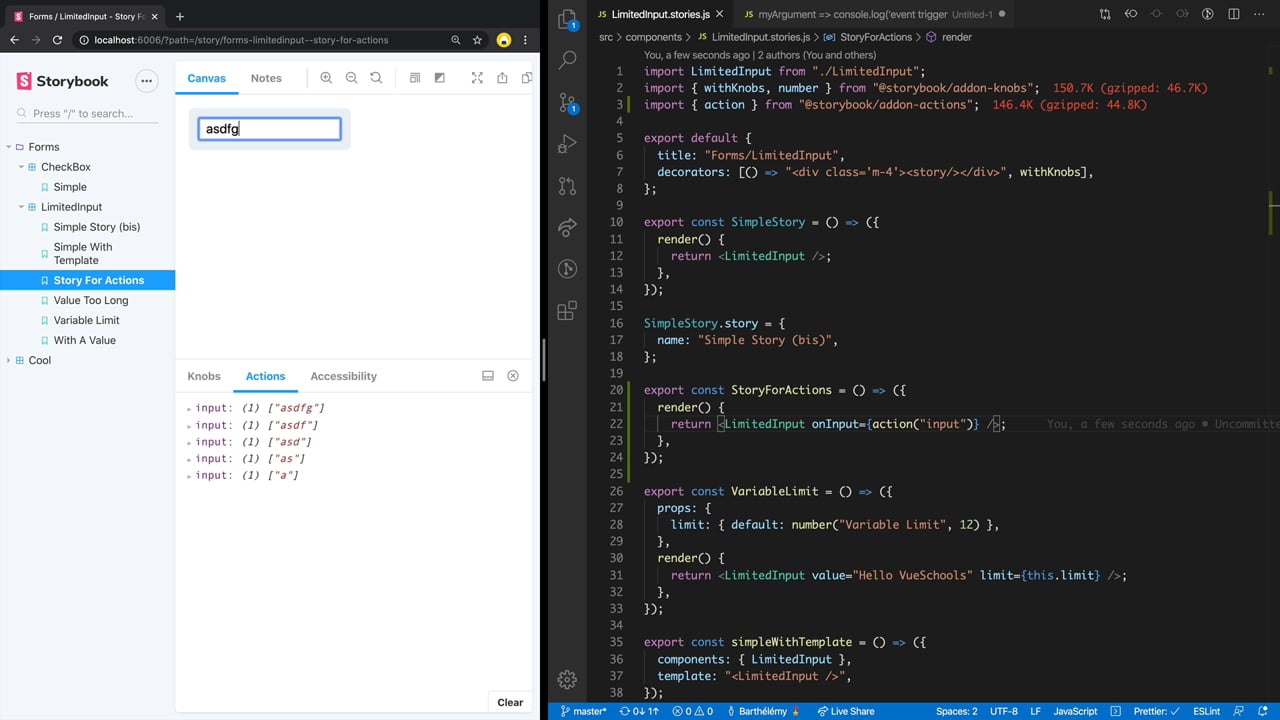Image resolution: width=1280 pixels, height=720 pixels.
Task: Switch to the Notes tab
Action: coord(266,78)
